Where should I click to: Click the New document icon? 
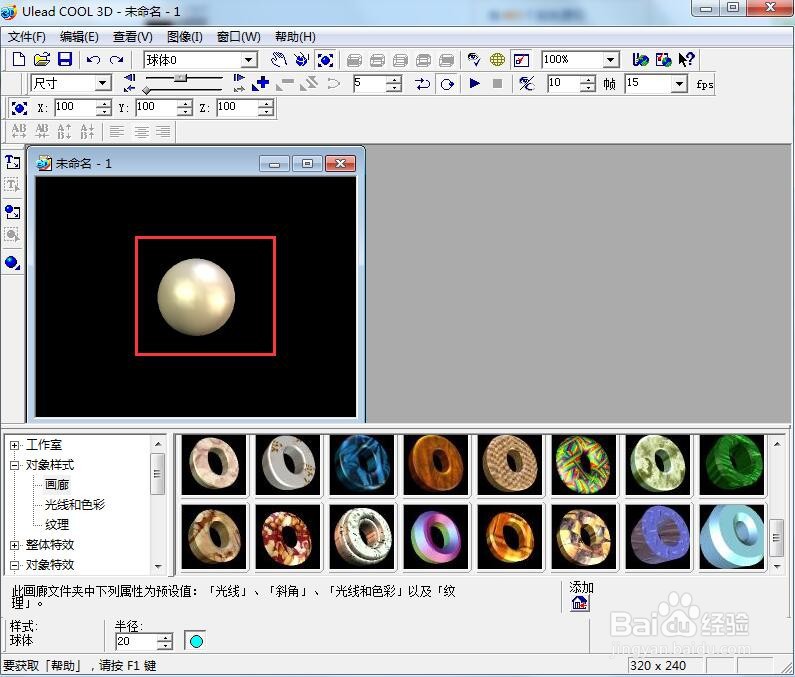tap(19, 60)
